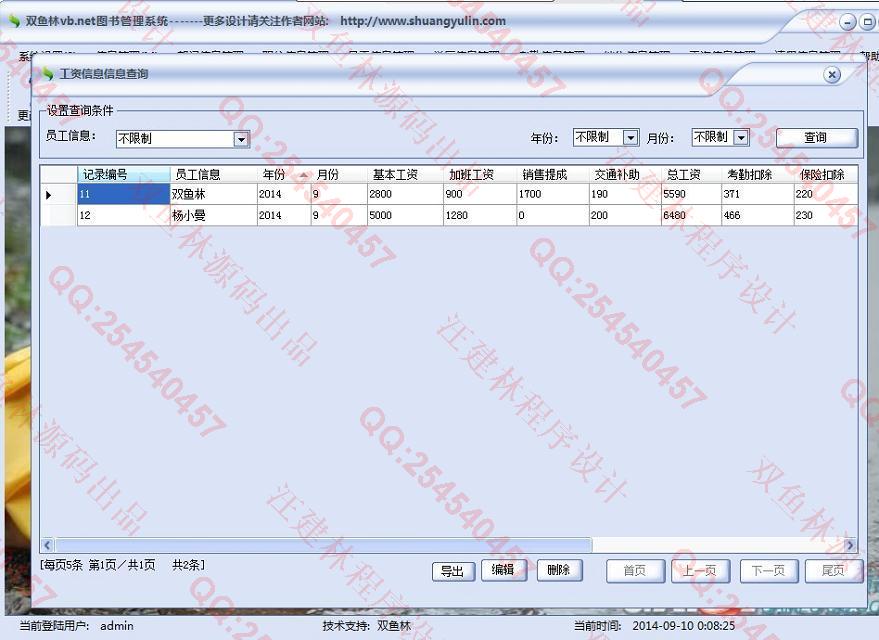Go to 首页 page button

pyautogui.click(x=635, y=571)
